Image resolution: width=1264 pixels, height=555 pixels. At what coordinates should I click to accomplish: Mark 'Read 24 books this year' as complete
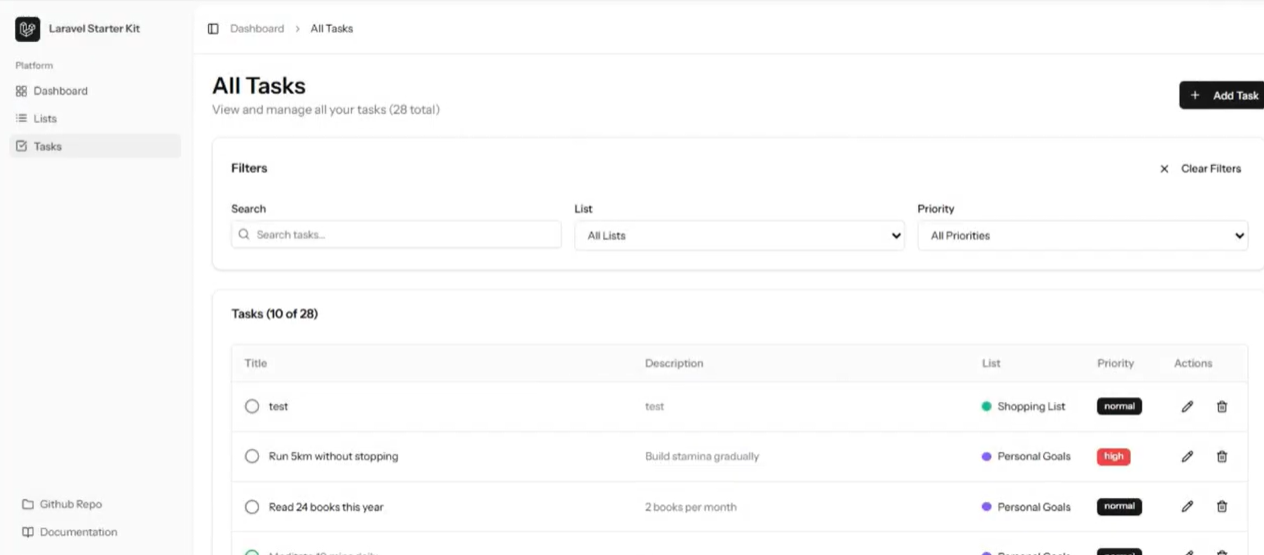point(252,507)
